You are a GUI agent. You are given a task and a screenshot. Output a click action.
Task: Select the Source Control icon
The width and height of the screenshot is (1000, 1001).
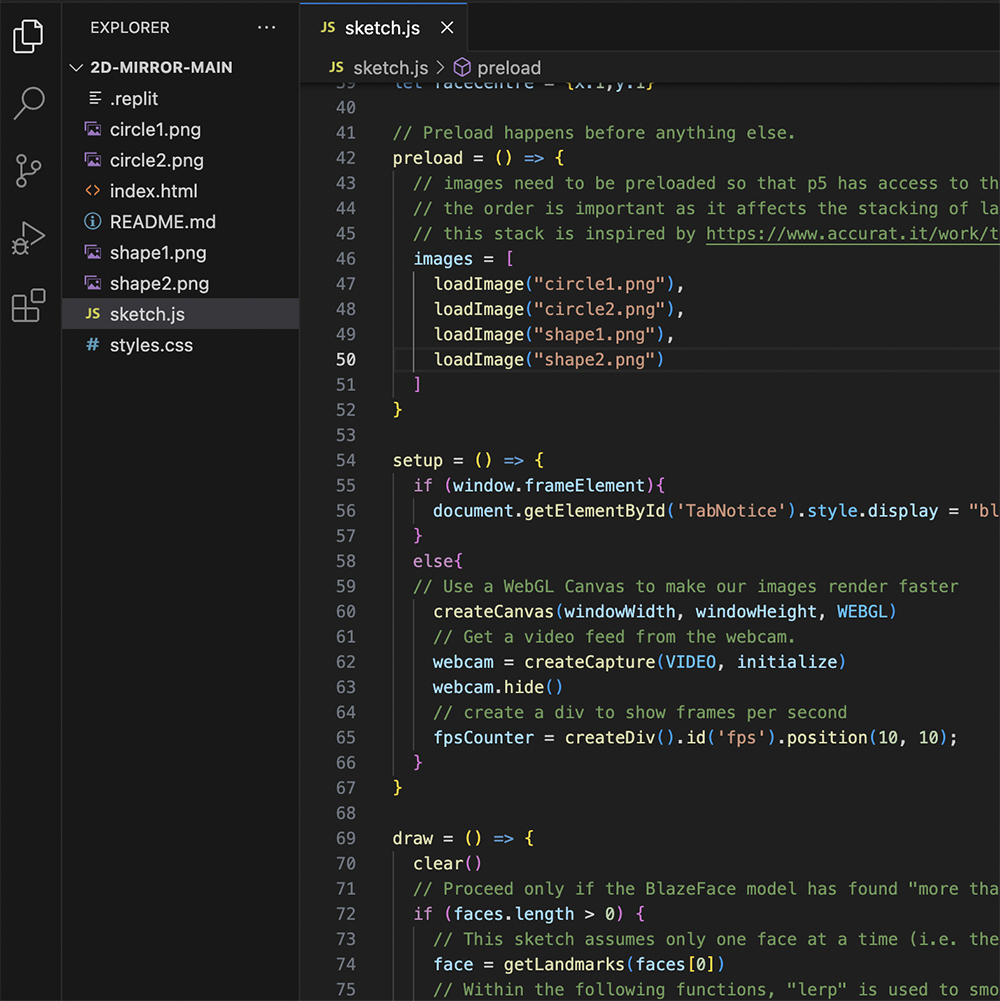pos(28,170)
